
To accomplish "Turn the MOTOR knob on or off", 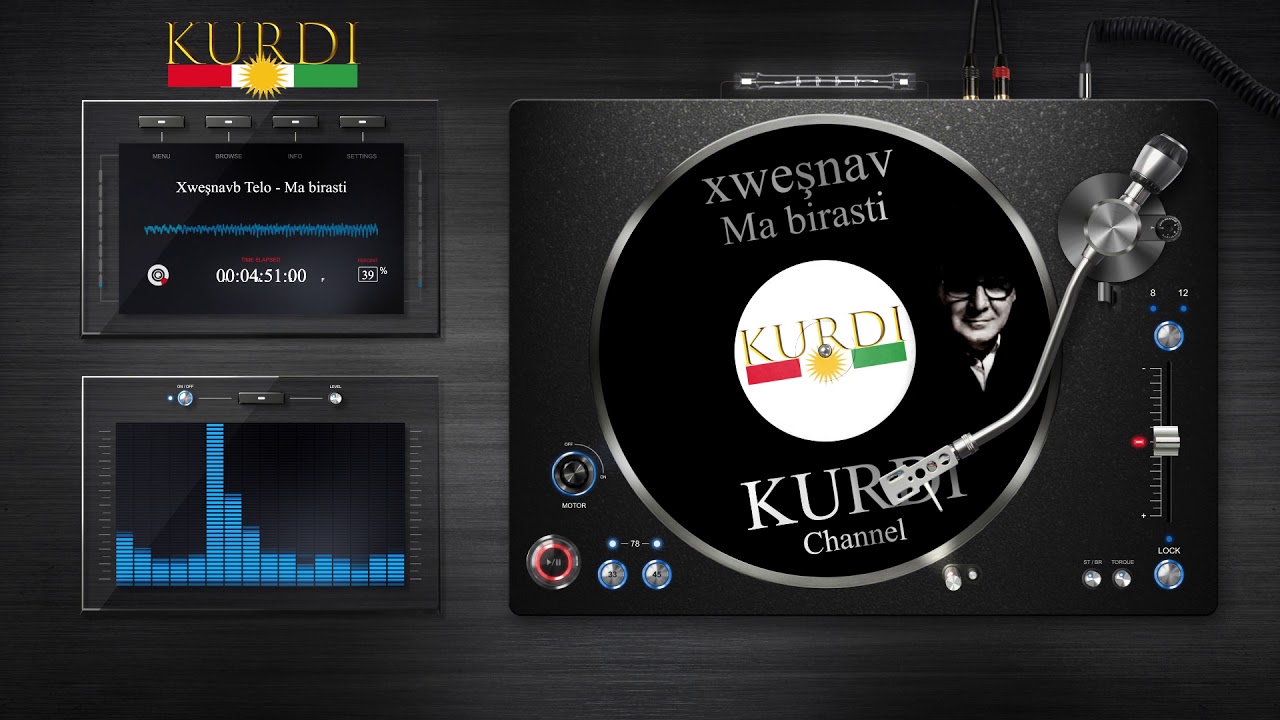I will (574, 473).
